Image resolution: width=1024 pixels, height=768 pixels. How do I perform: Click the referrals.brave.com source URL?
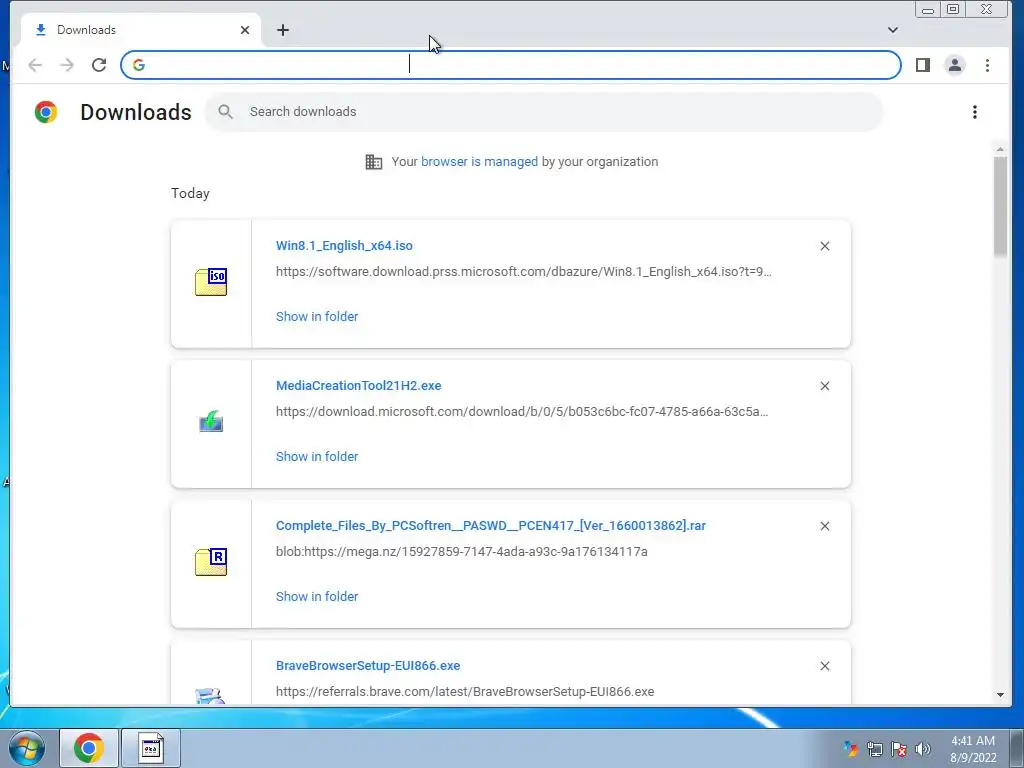pyautogui.click(x=465, y=692)
